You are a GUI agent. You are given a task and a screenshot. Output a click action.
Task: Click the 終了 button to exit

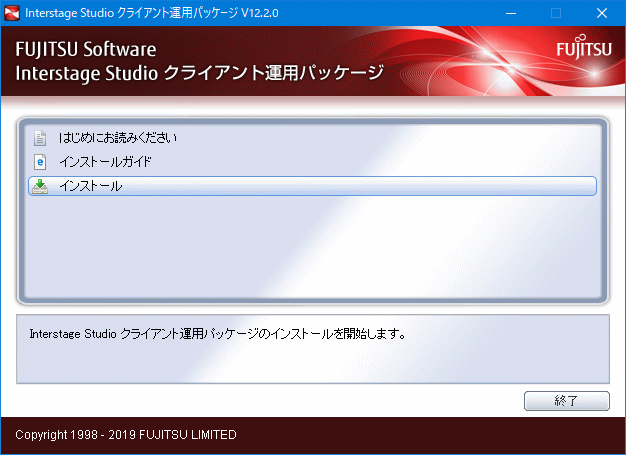pyautogui.click(x=567, y=401)
